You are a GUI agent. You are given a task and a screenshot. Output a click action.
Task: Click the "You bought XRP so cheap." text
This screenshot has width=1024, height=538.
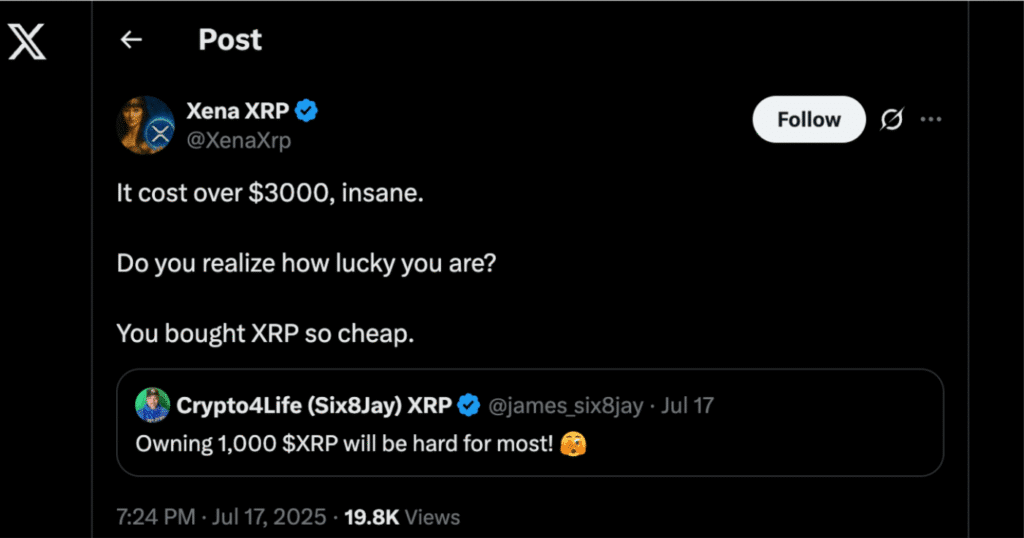(x=265, y=333)
